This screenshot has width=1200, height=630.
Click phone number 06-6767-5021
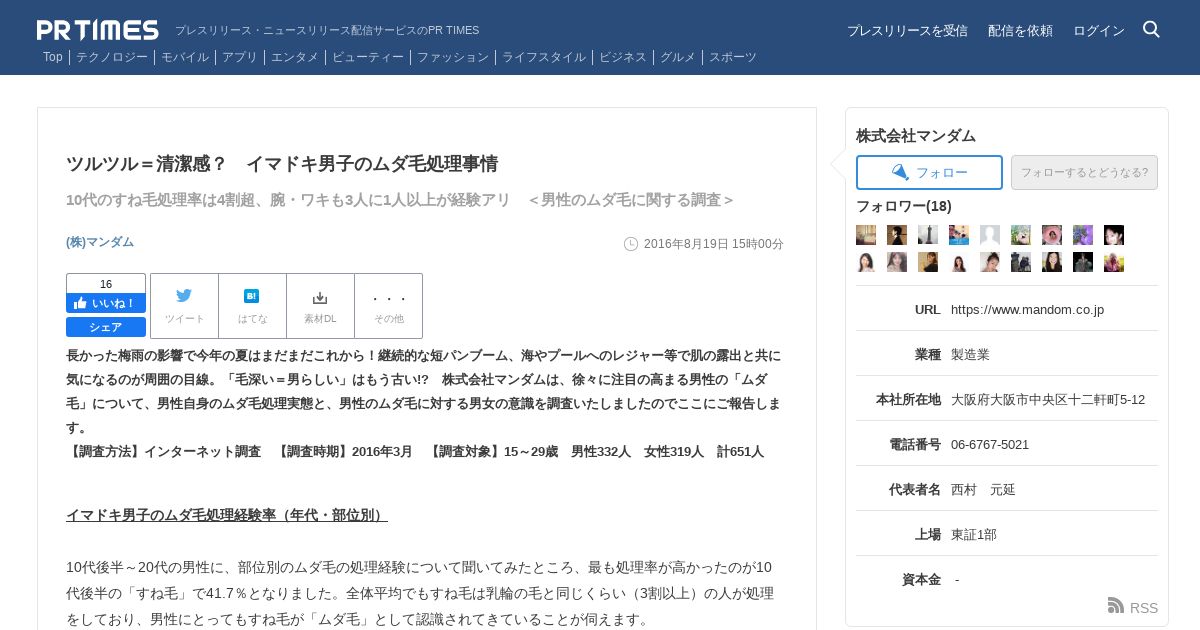click(x=990, y=444)
